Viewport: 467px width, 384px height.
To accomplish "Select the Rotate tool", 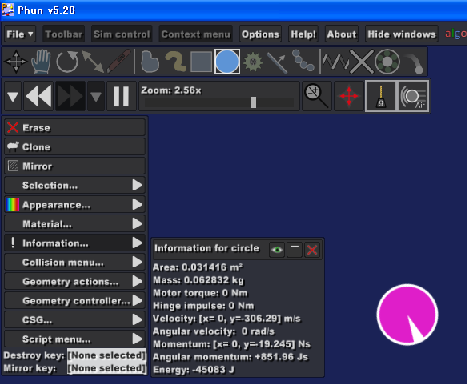I will coord(67,62).
